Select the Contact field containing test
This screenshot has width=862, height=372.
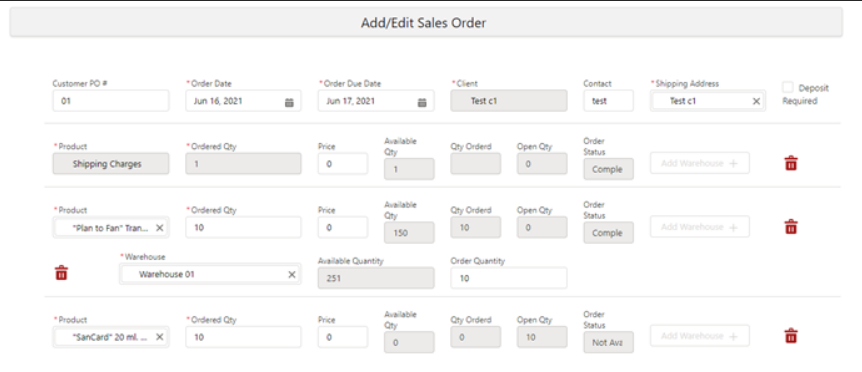tap(608, 101)
